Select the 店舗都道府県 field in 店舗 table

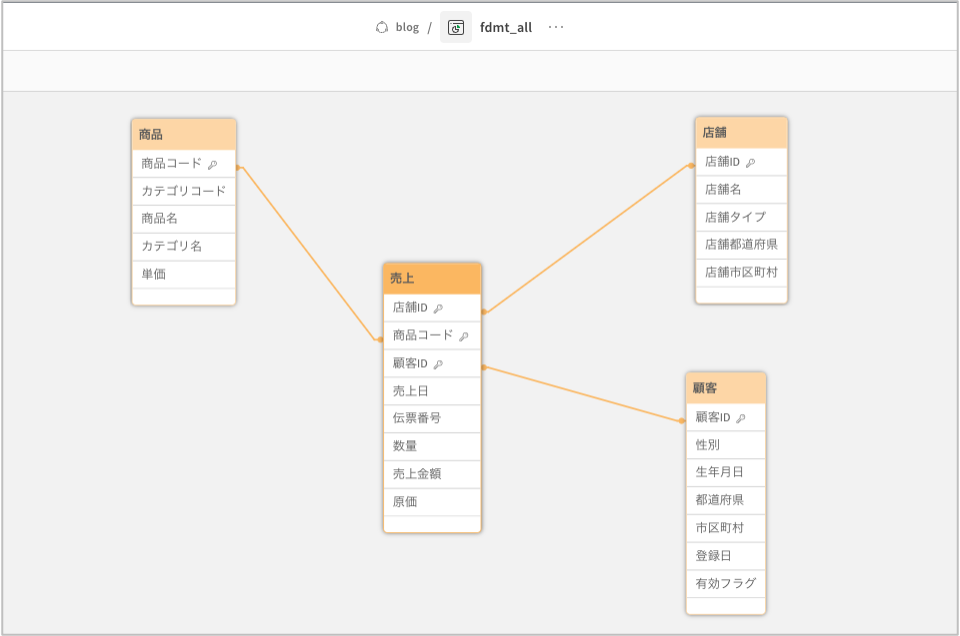pos(741,244)
